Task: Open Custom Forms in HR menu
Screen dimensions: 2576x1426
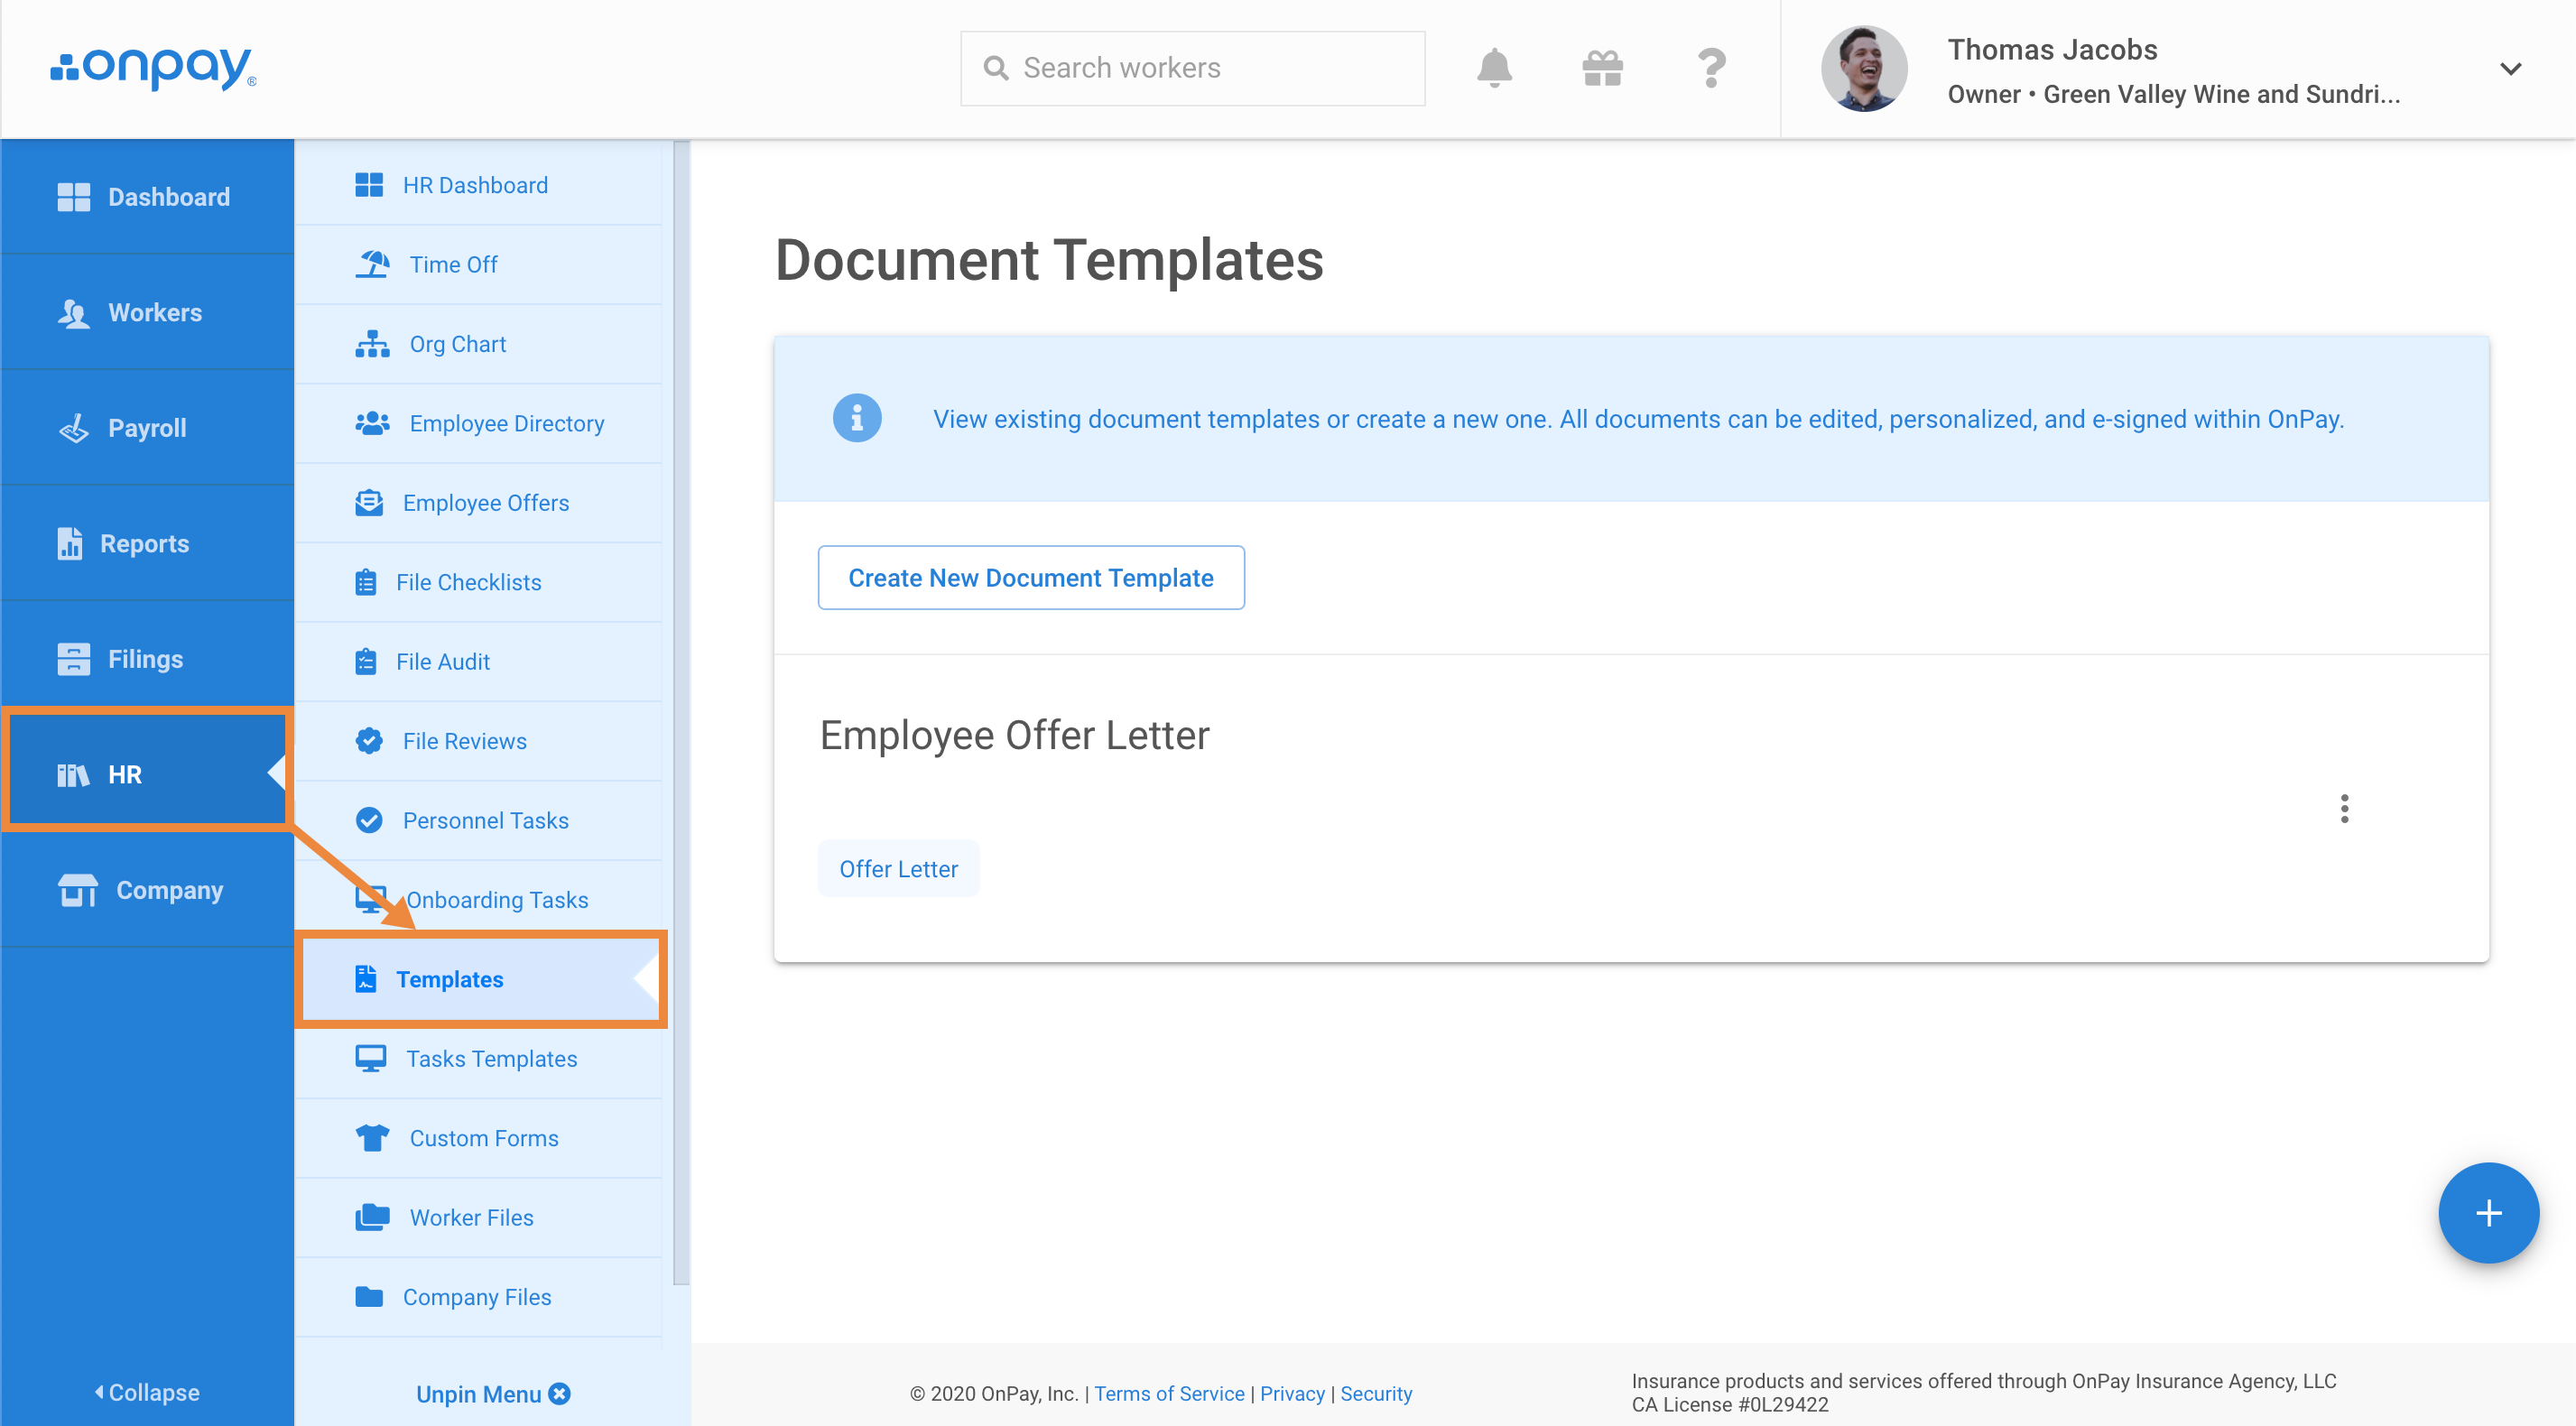Action: point(479,1138)
